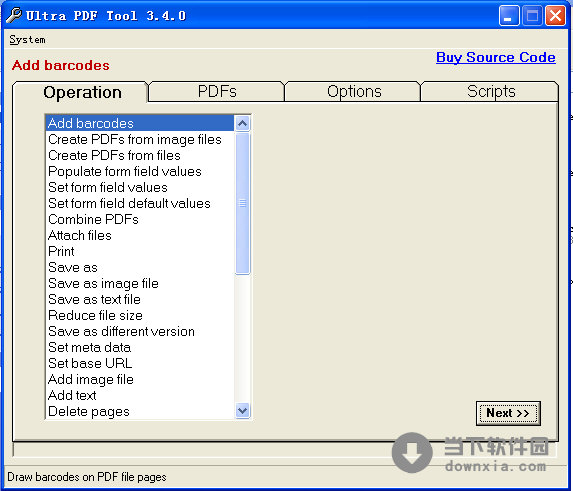Open the System menu
The image size is (573, 491).
click(x=27, y=39)
